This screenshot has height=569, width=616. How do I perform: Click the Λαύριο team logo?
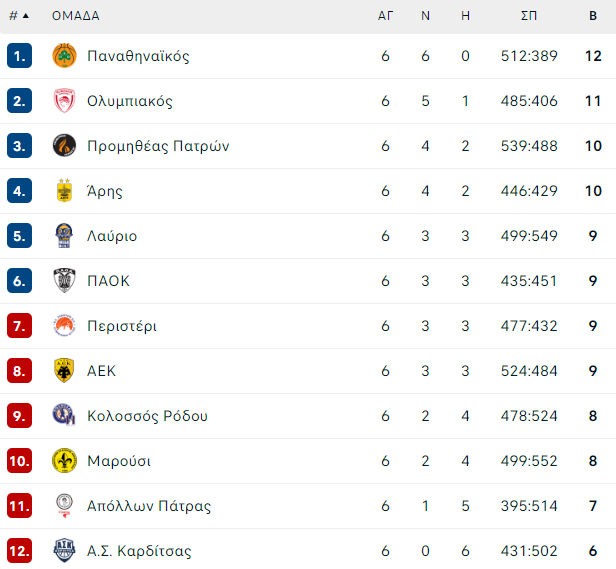[64, 235]
